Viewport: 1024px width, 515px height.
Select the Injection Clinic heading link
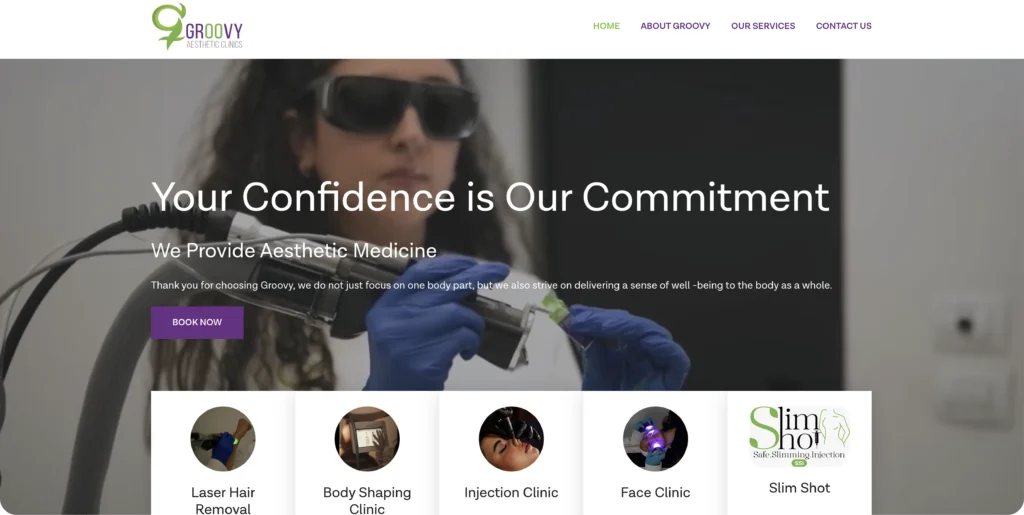(x=511, y=493)
